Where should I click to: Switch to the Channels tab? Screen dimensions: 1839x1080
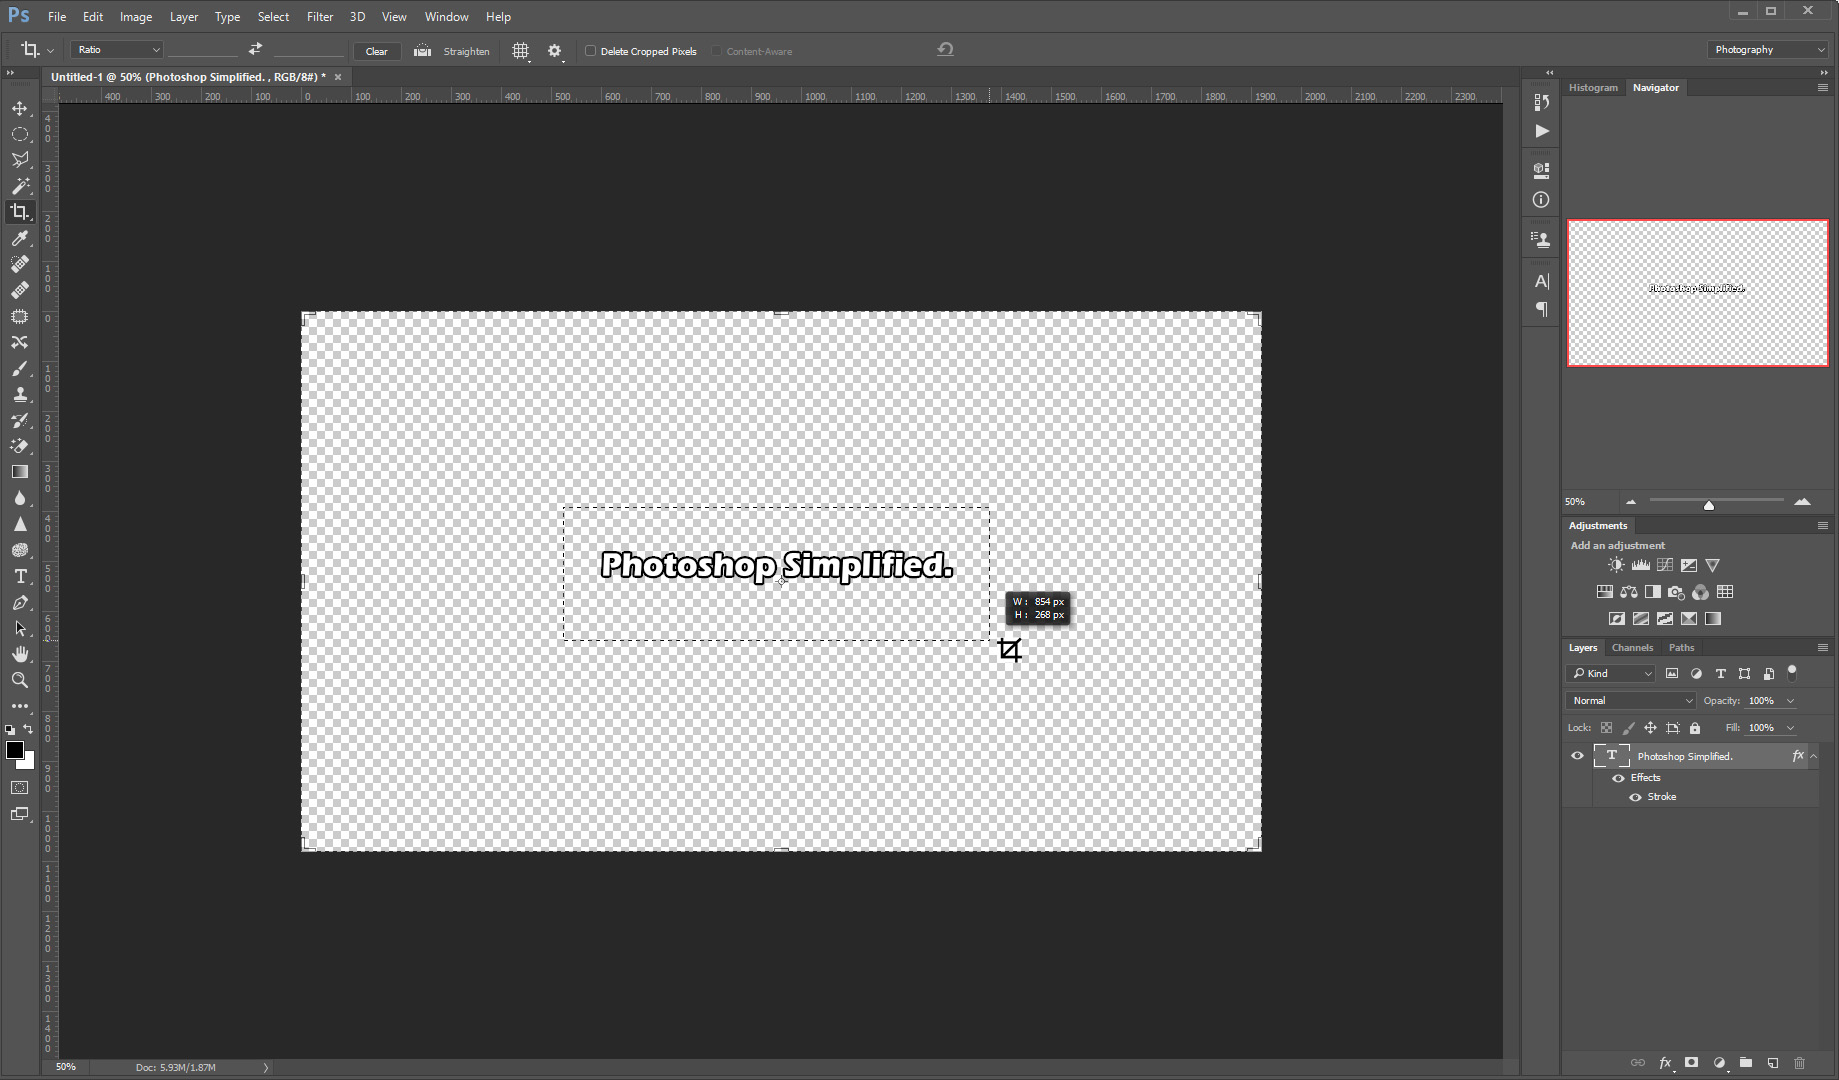[1632, 648]
